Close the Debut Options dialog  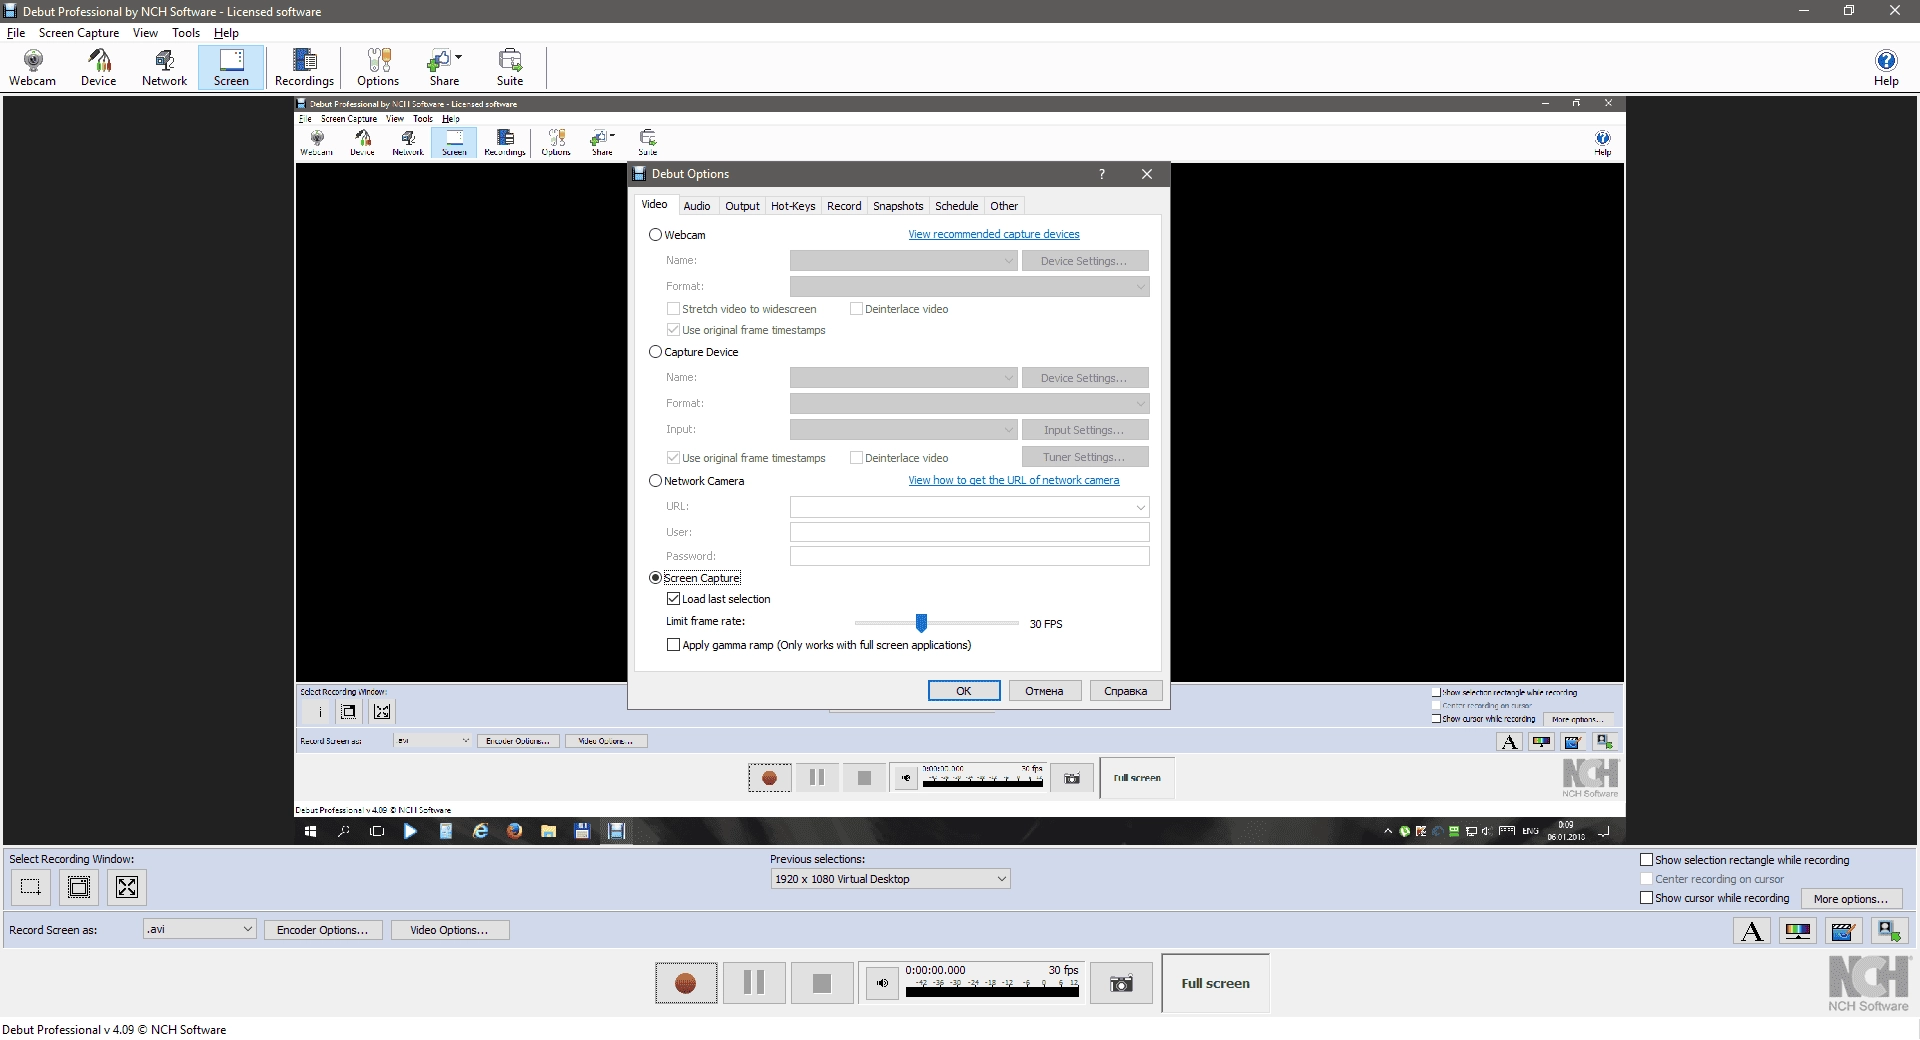[1147, 174]
